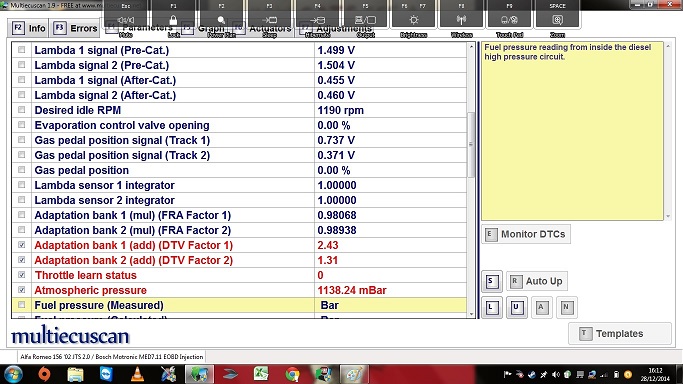Click the Mute icon in hotkey overlay
The image size is (683, 384).
[x=125, y=20]
